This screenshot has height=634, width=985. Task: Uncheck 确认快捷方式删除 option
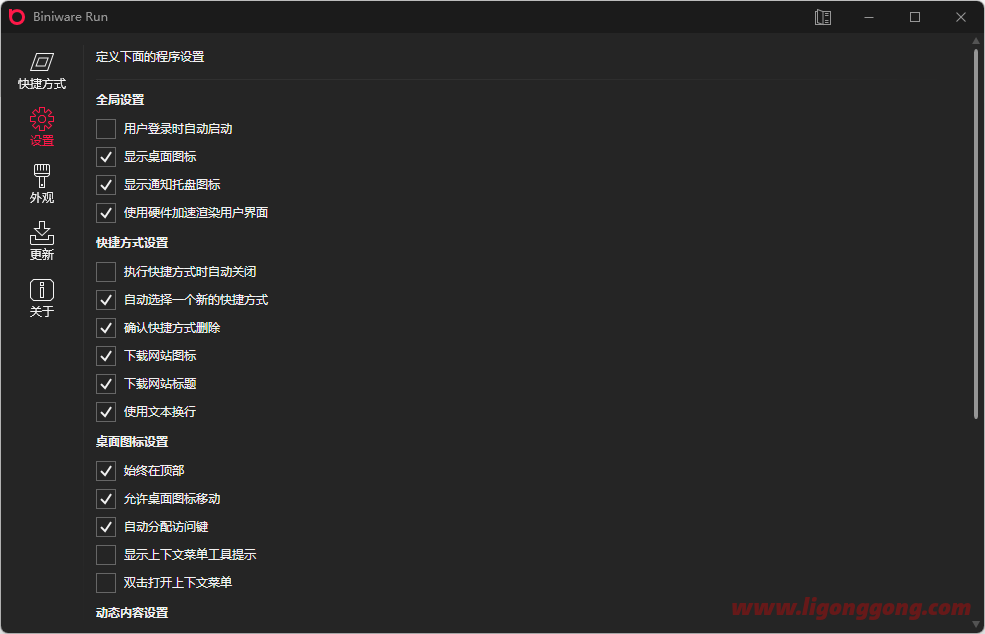(106, 328)
